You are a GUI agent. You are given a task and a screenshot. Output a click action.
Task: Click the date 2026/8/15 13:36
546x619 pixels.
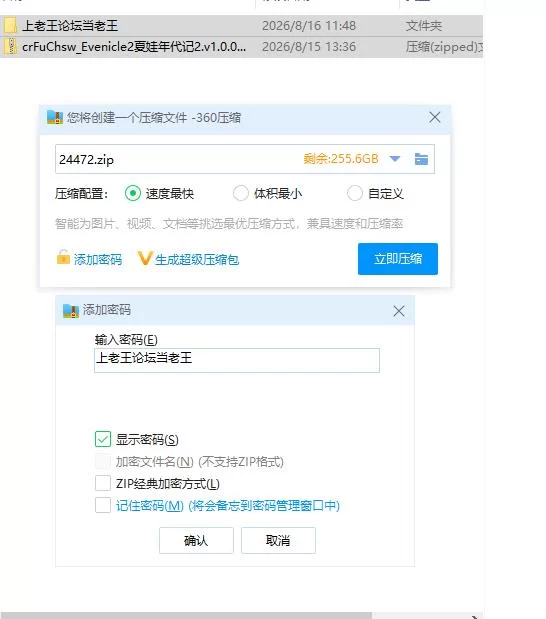[x=309, y=47]
